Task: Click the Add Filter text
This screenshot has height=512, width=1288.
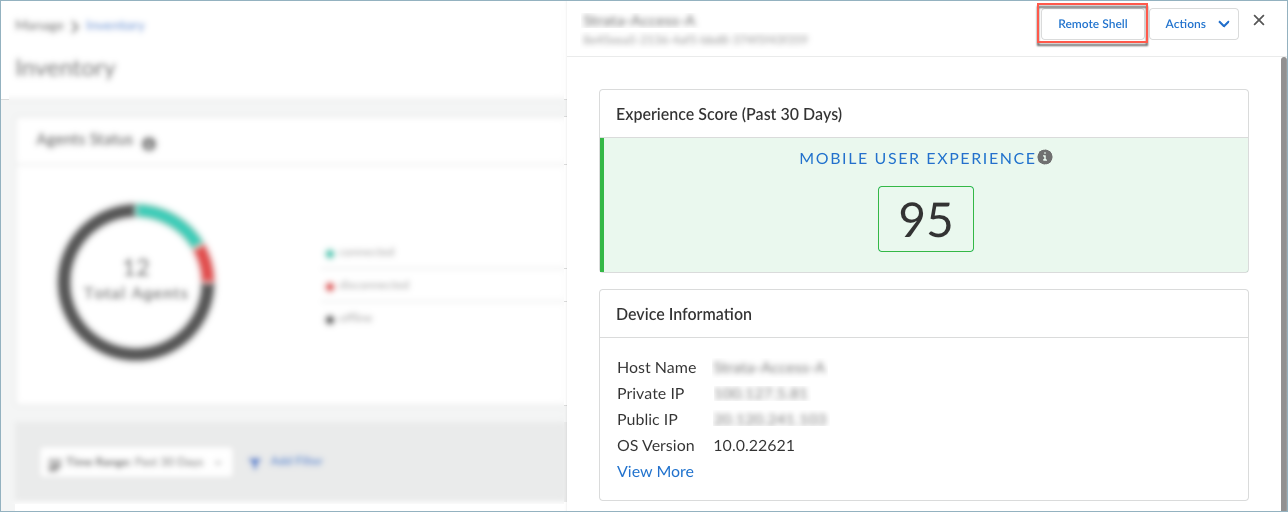Action: pos(297,462)
